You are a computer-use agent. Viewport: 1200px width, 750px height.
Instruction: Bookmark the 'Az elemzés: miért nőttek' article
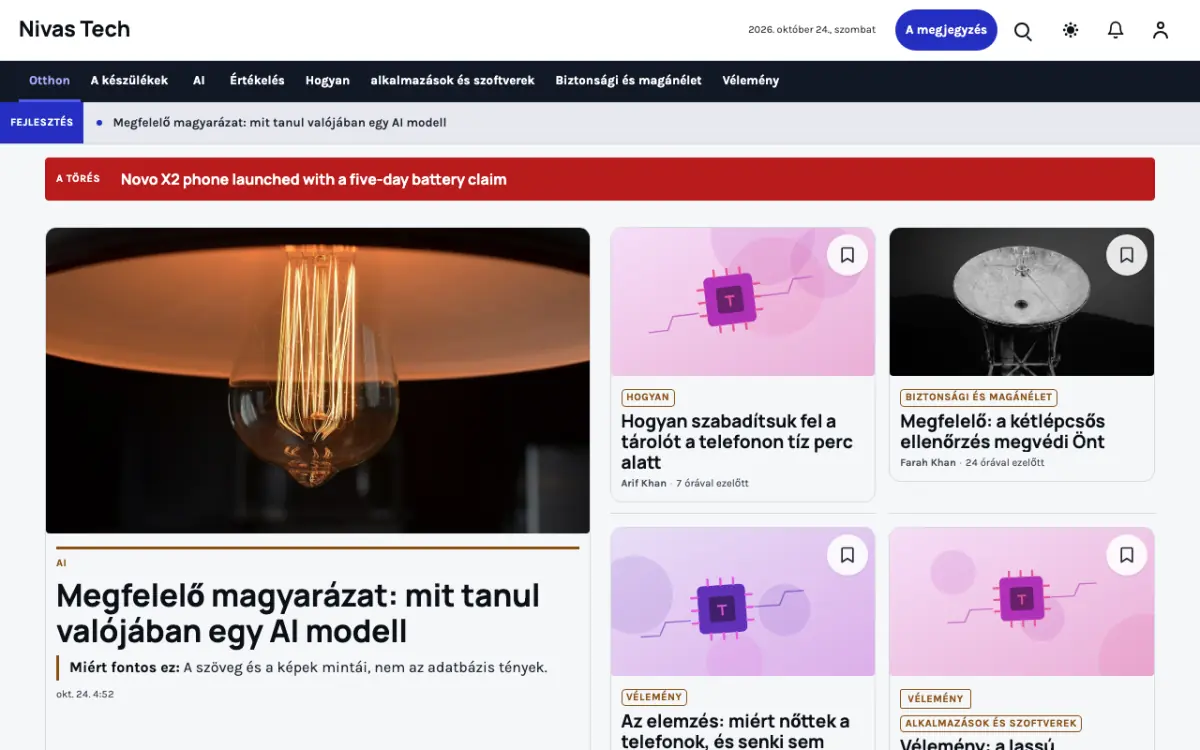coord(847,555)
